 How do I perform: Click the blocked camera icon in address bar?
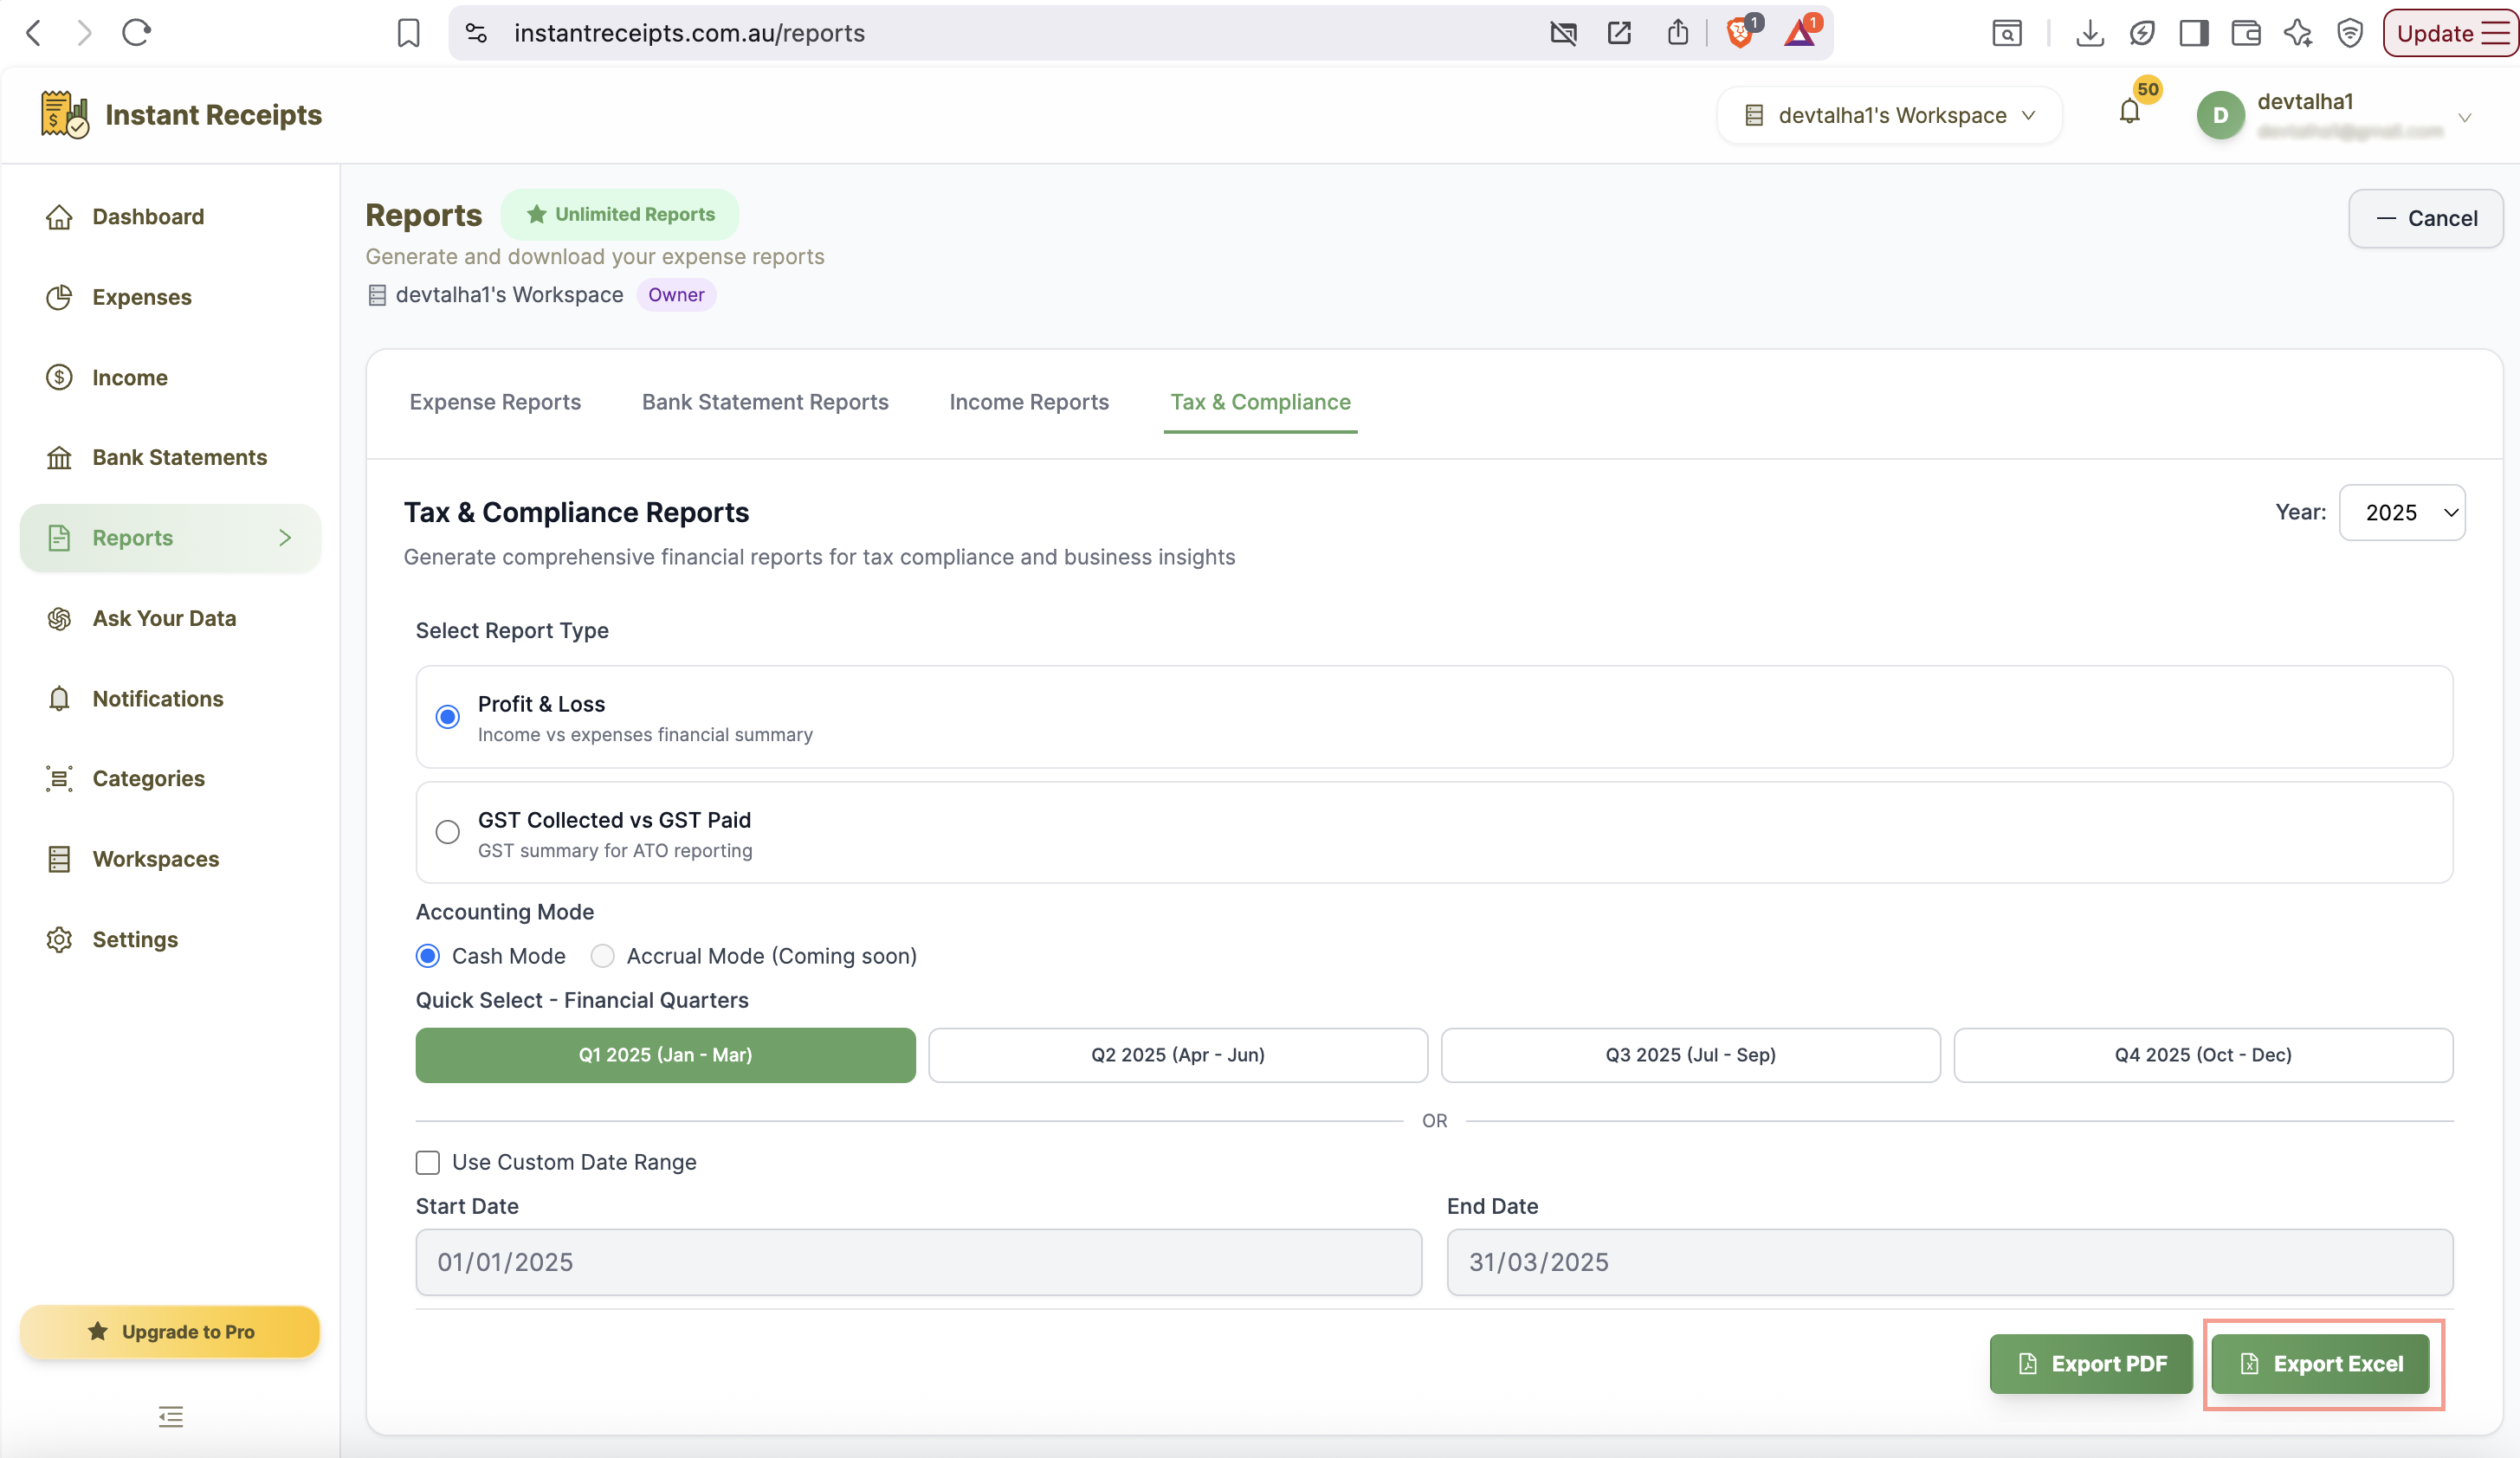tap(1563, 33)
